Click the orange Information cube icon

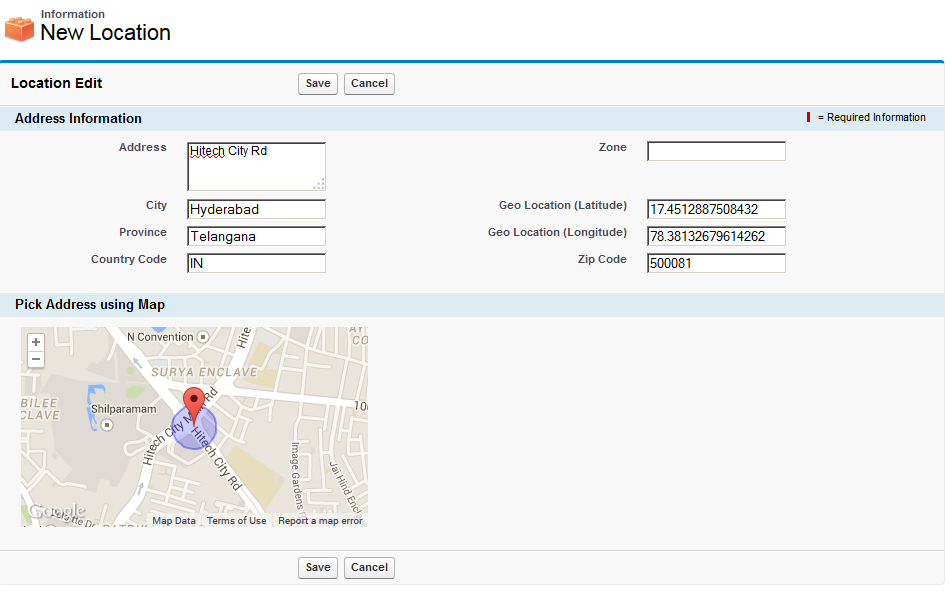click(19, 29)
